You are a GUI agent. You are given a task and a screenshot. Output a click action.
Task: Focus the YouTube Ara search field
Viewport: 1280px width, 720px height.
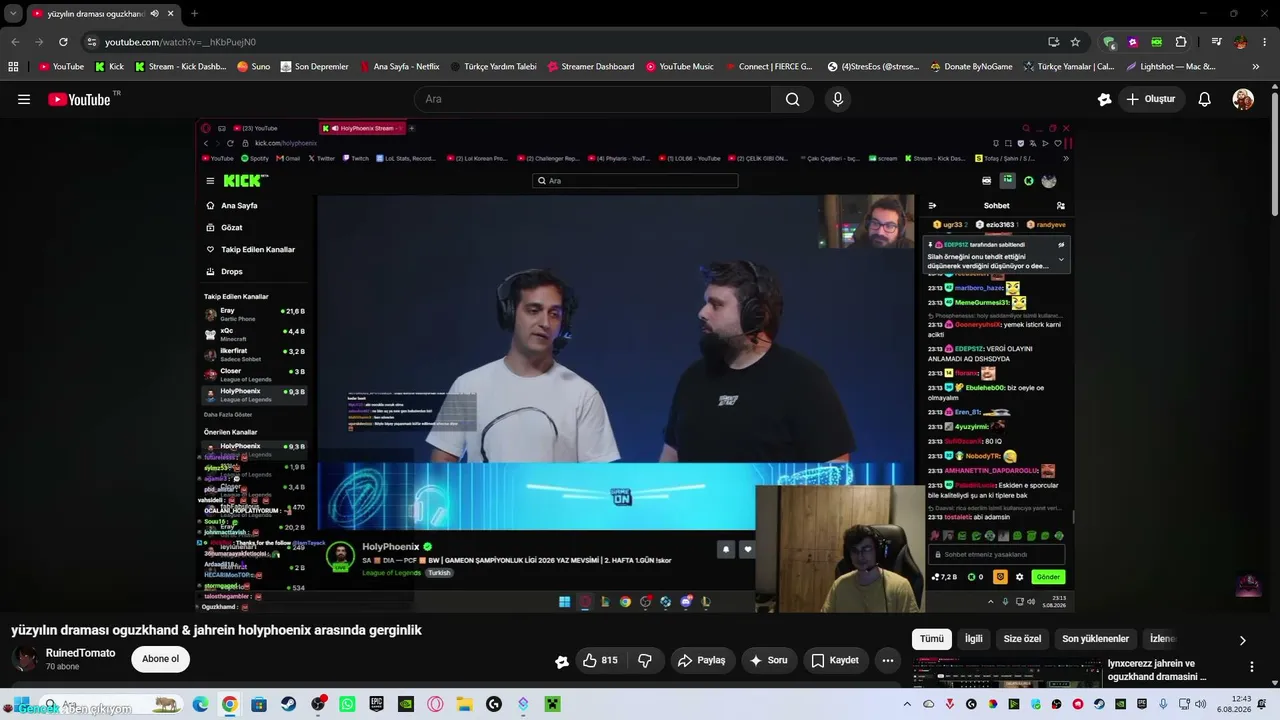tap(593, 99)
